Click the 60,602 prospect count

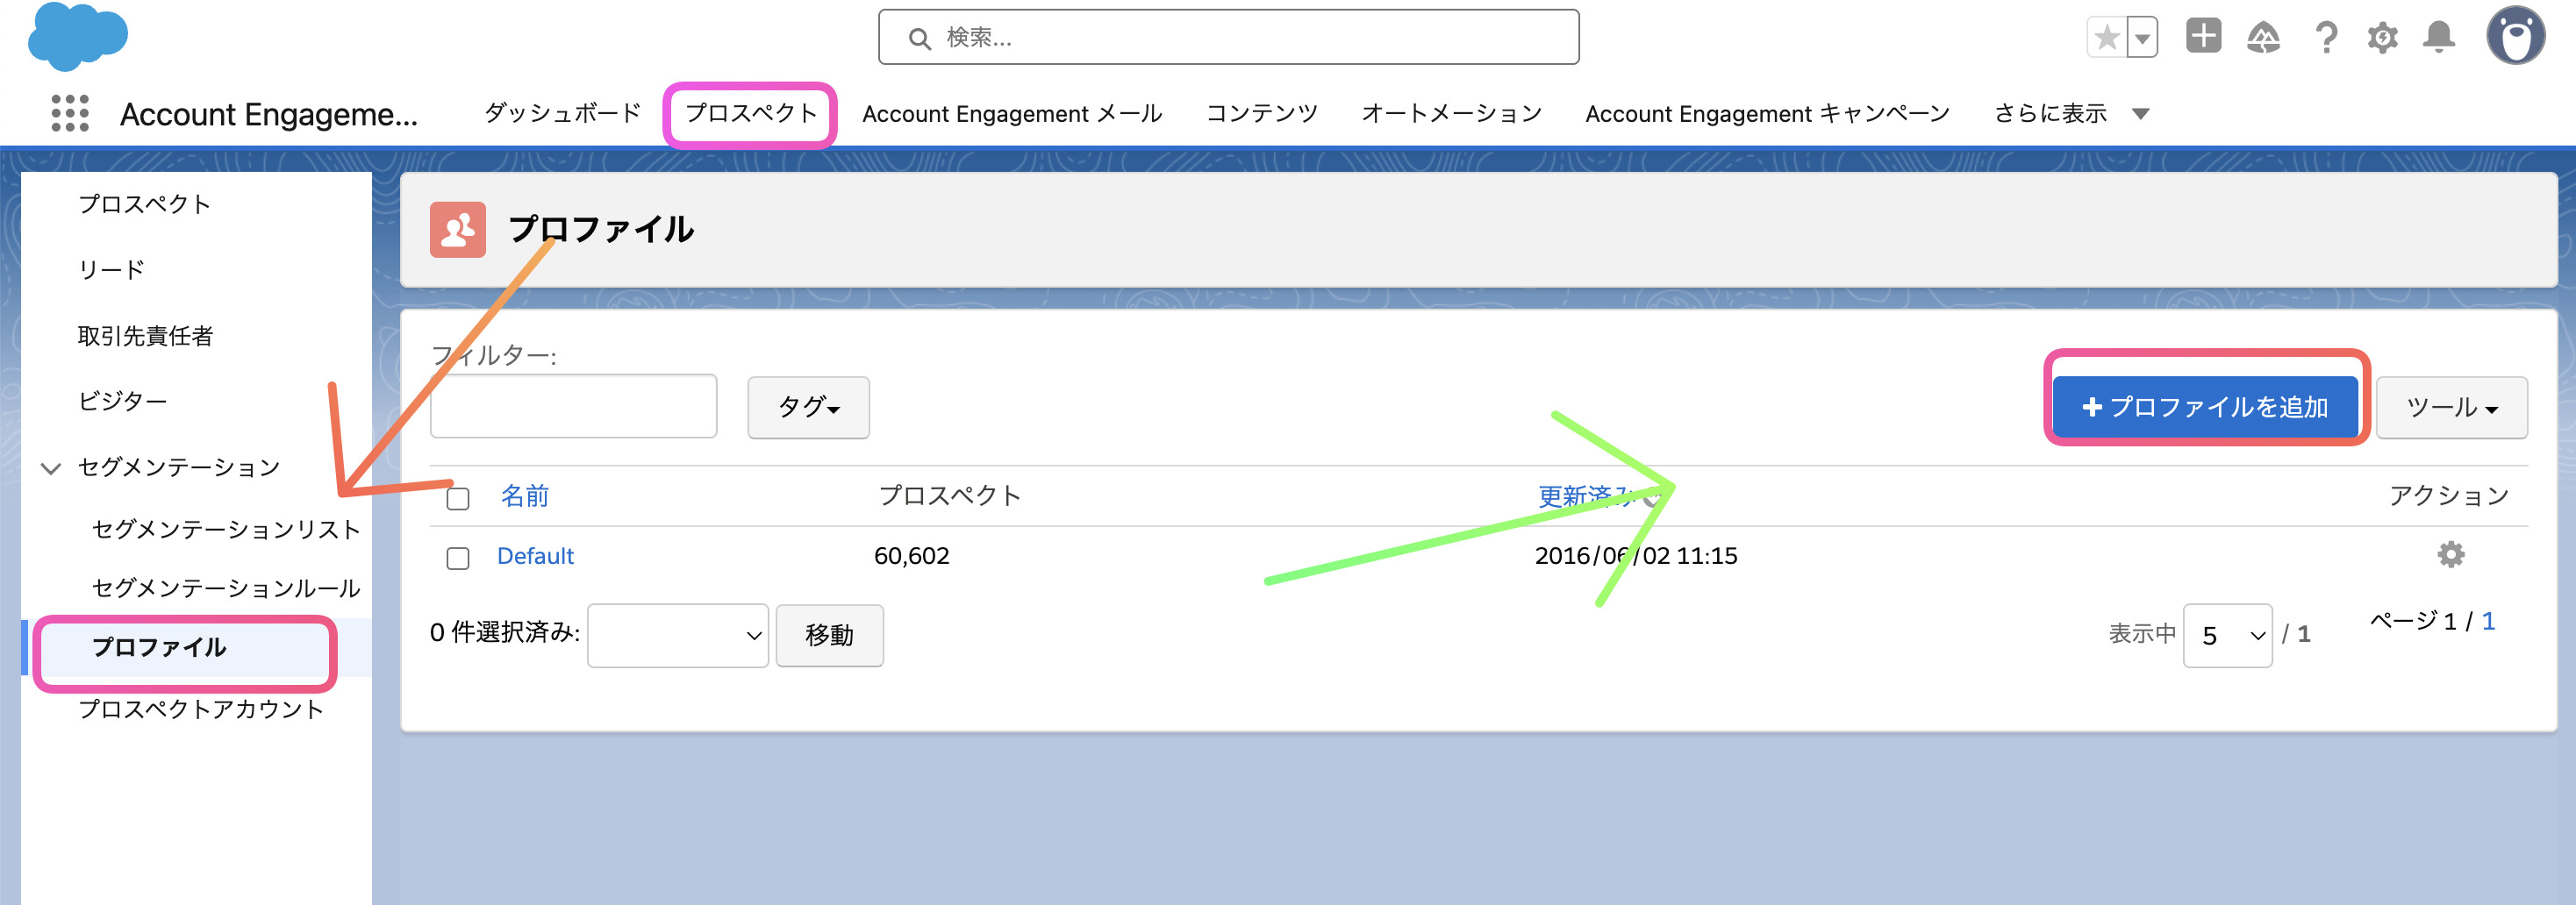(911, 556)
